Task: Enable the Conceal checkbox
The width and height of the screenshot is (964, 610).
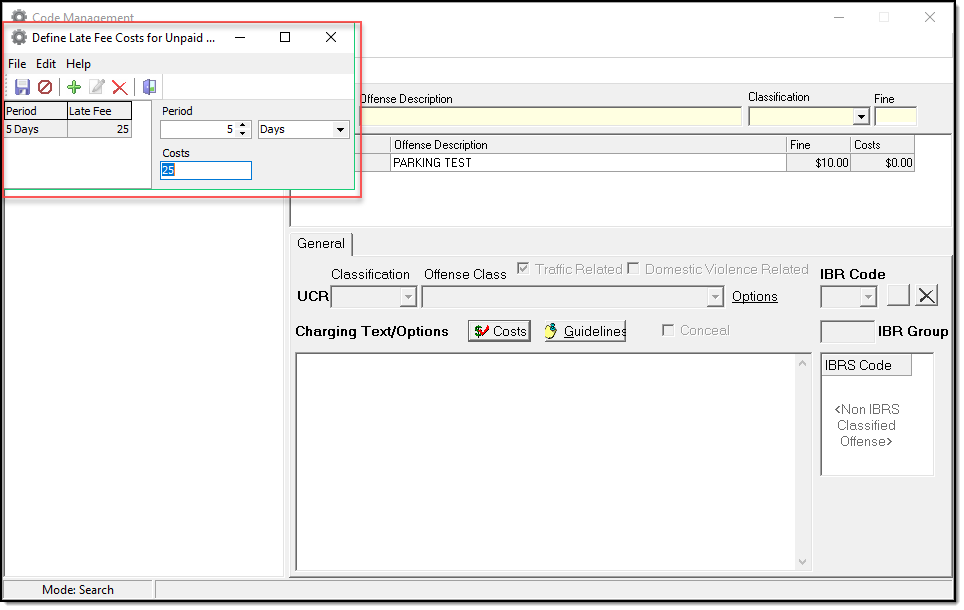Action: point(668,331)
